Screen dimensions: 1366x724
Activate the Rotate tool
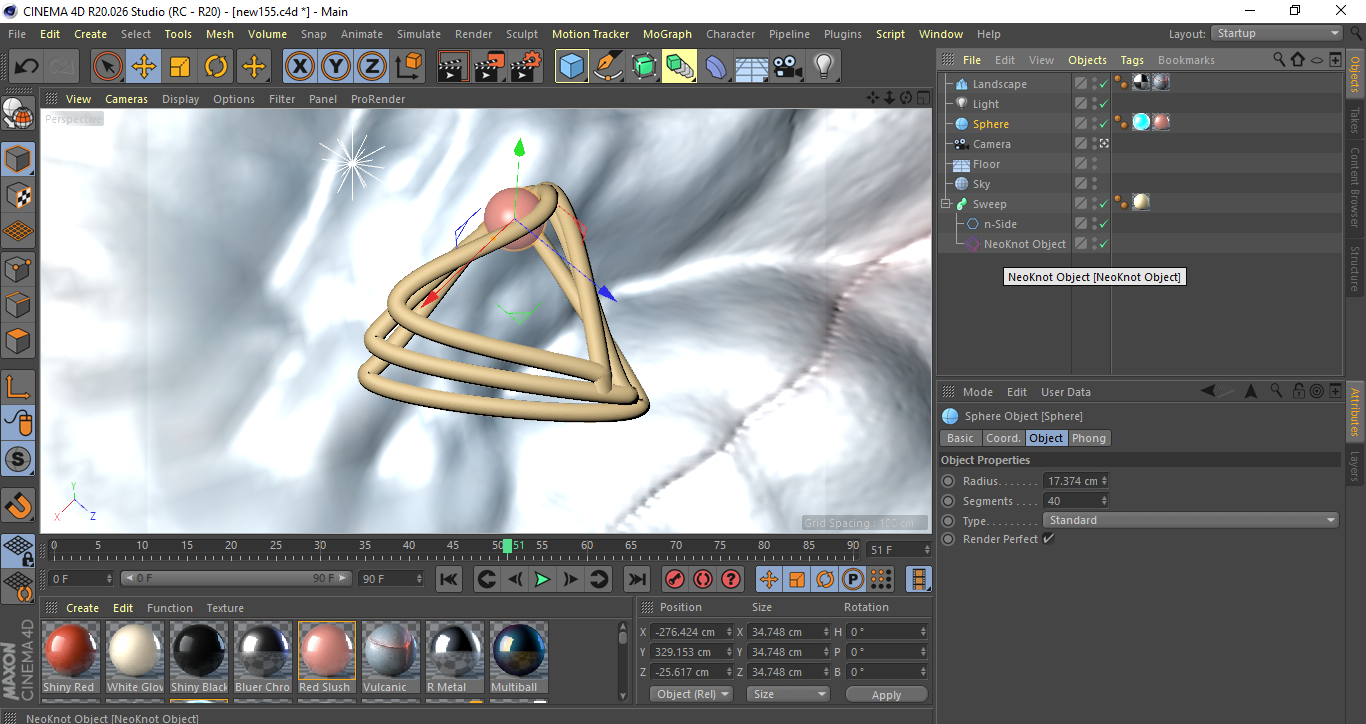(x=216, y=67)
